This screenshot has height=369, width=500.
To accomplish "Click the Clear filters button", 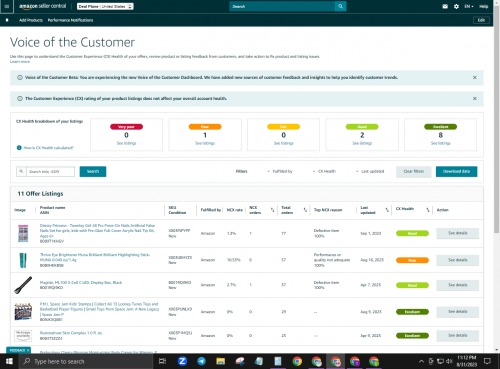I will coord(414,171).
